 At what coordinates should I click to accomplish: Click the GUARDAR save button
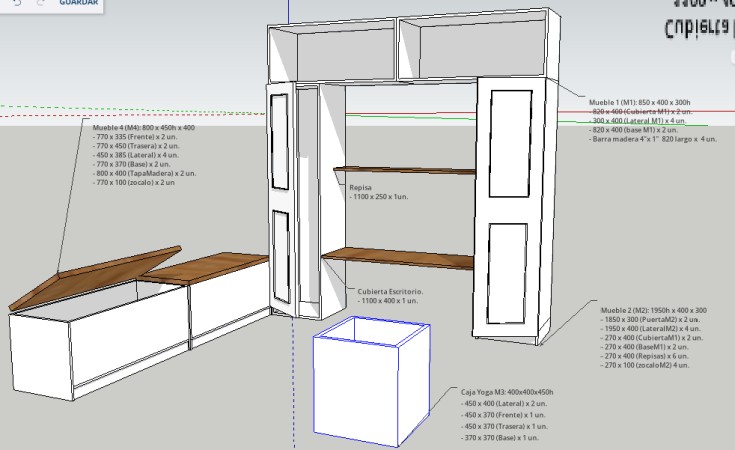[78, 2]
